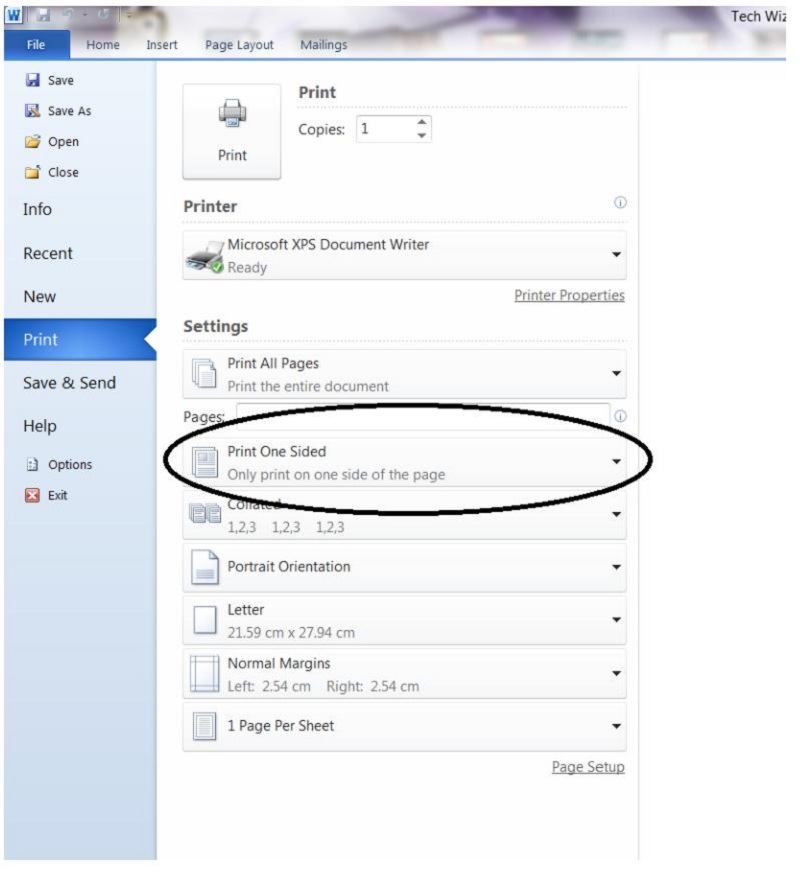Open the Microsoft XPS Document Writer printer dropdown
The image size is (800, 874).
[x=404, y=255]
